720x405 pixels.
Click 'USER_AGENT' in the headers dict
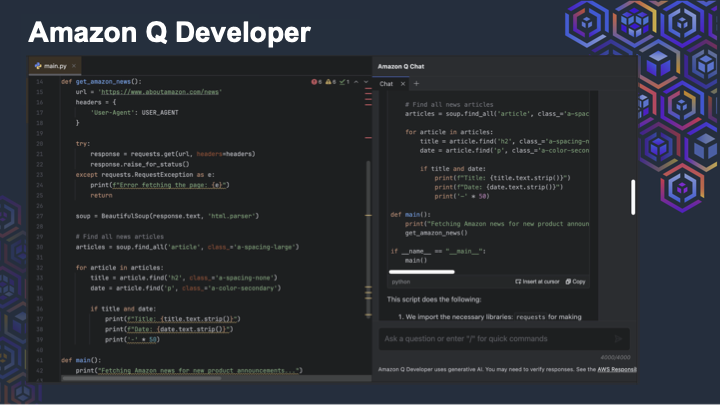[160, 112]
